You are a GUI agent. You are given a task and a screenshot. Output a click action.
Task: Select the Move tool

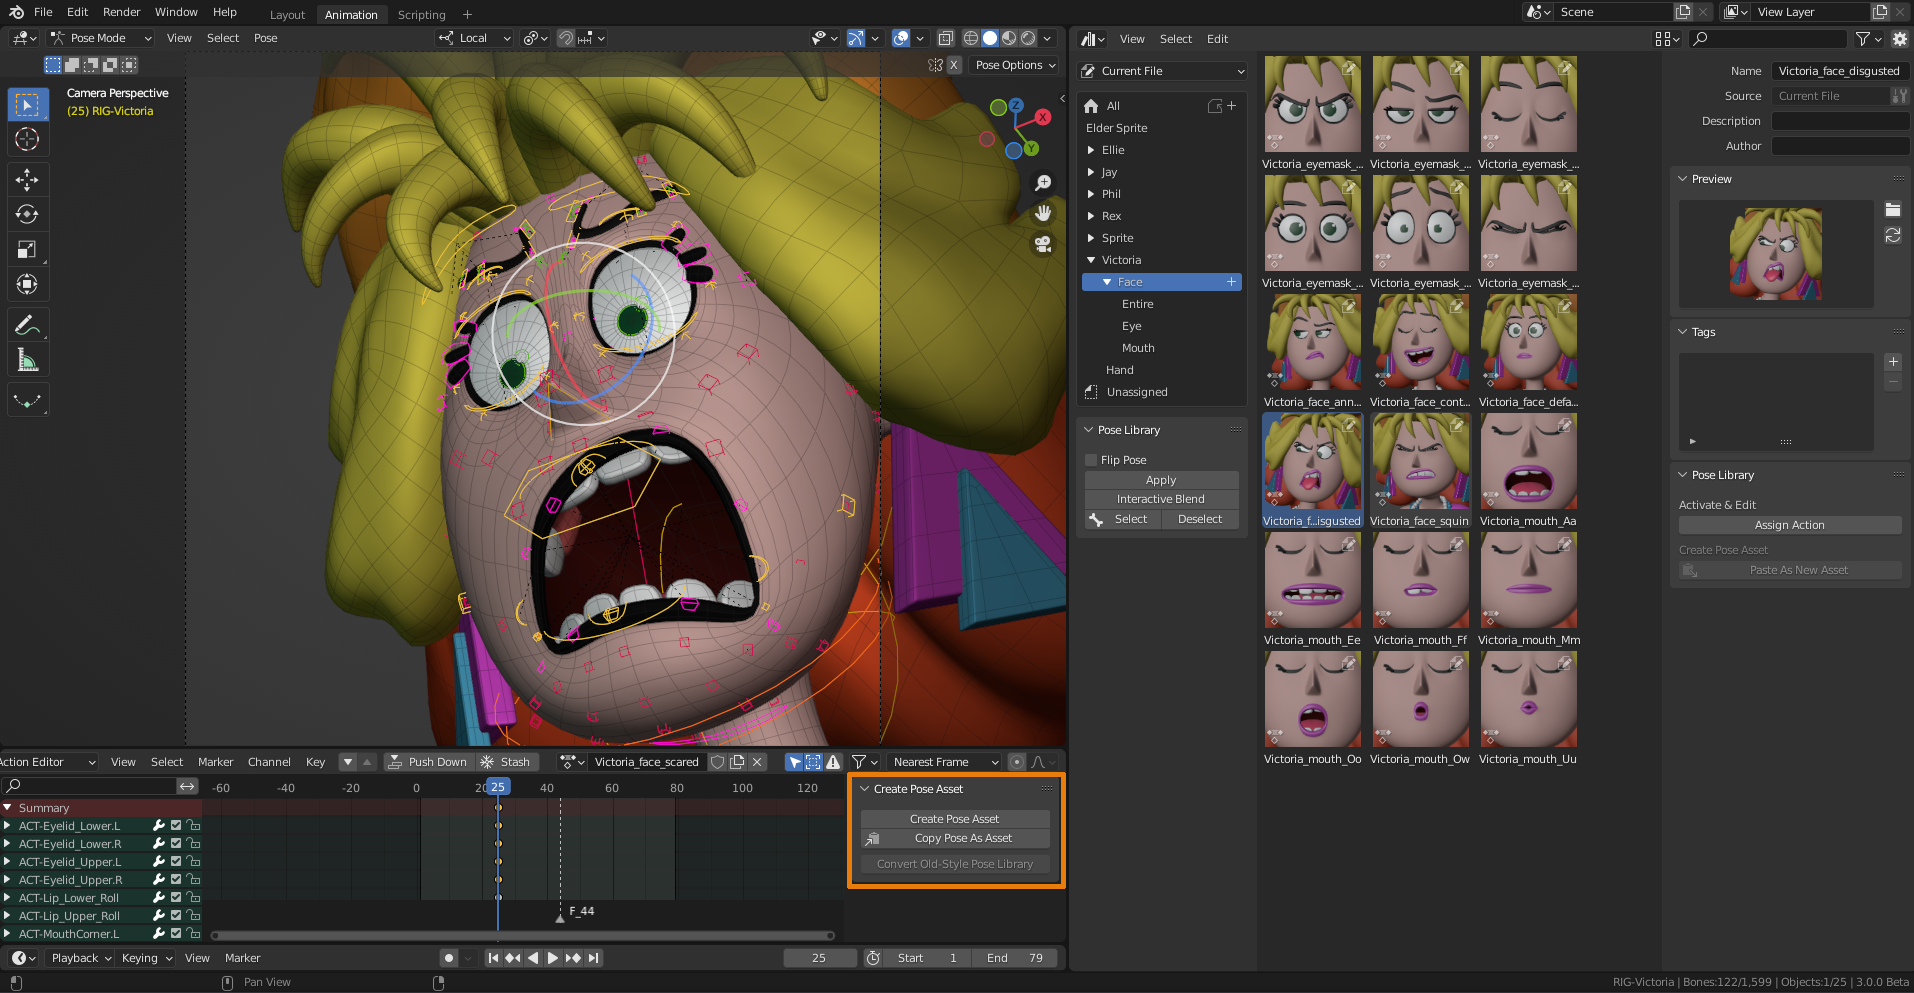[x=28, y=179]
